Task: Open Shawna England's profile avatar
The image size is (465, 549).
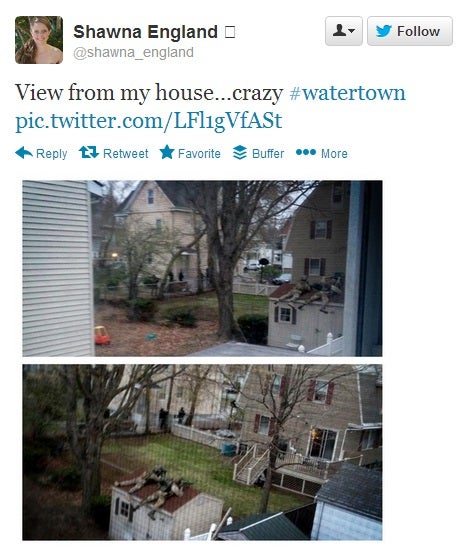Action: [39, 40]
